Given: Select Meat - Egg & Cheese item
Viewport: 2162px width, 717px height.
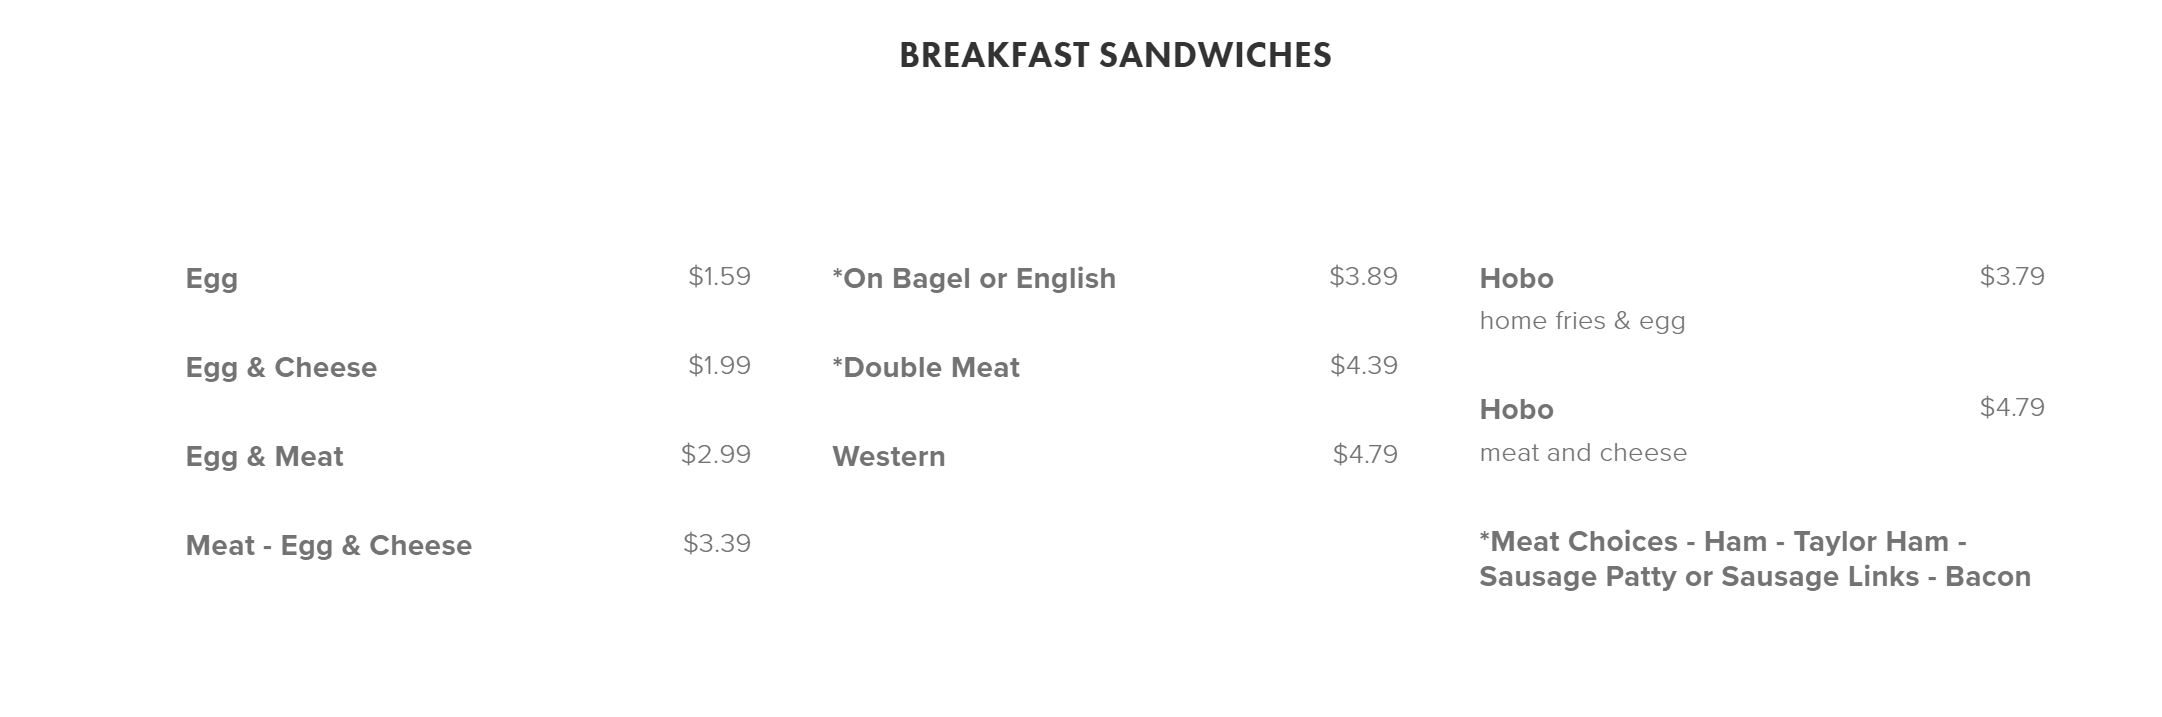Looking at the screenshot, I should (x=328, y=546).
